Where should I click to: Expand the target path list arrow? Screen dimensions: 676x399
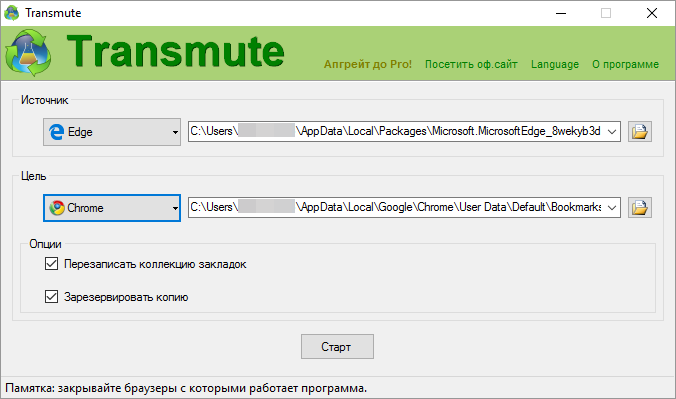[612, 207]
